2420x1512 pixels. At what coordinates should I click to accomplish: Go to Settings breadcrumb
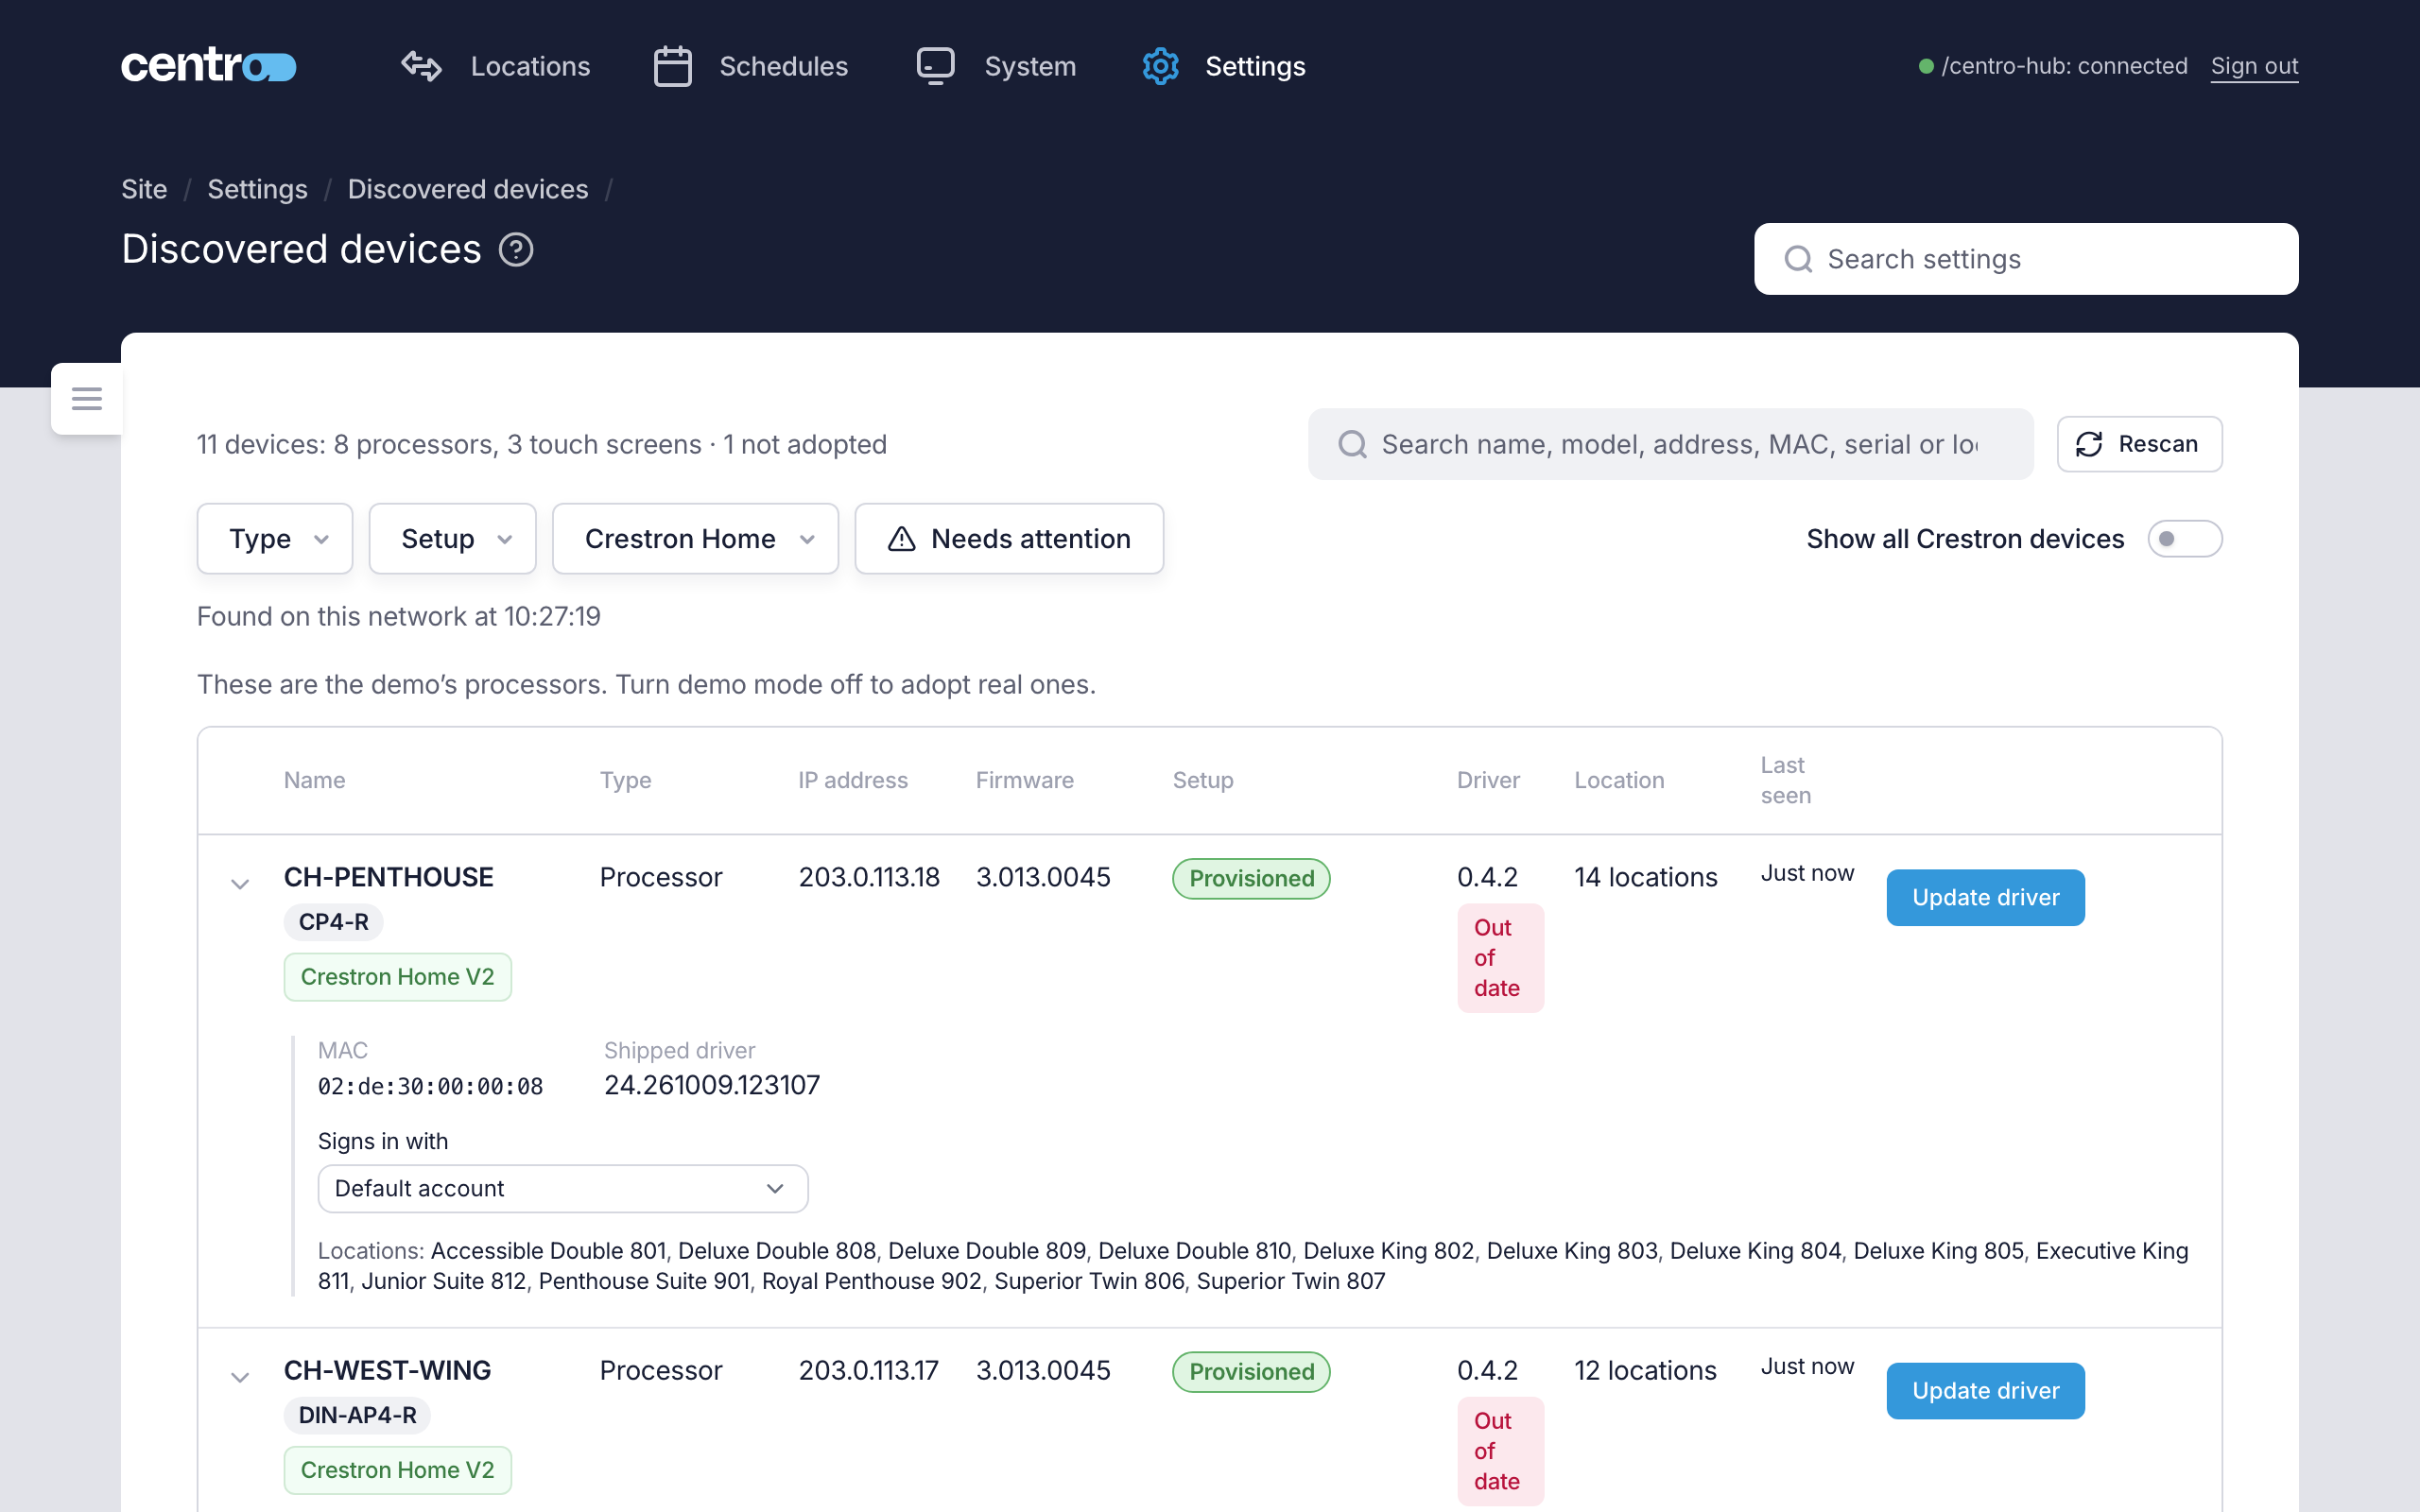257,189
